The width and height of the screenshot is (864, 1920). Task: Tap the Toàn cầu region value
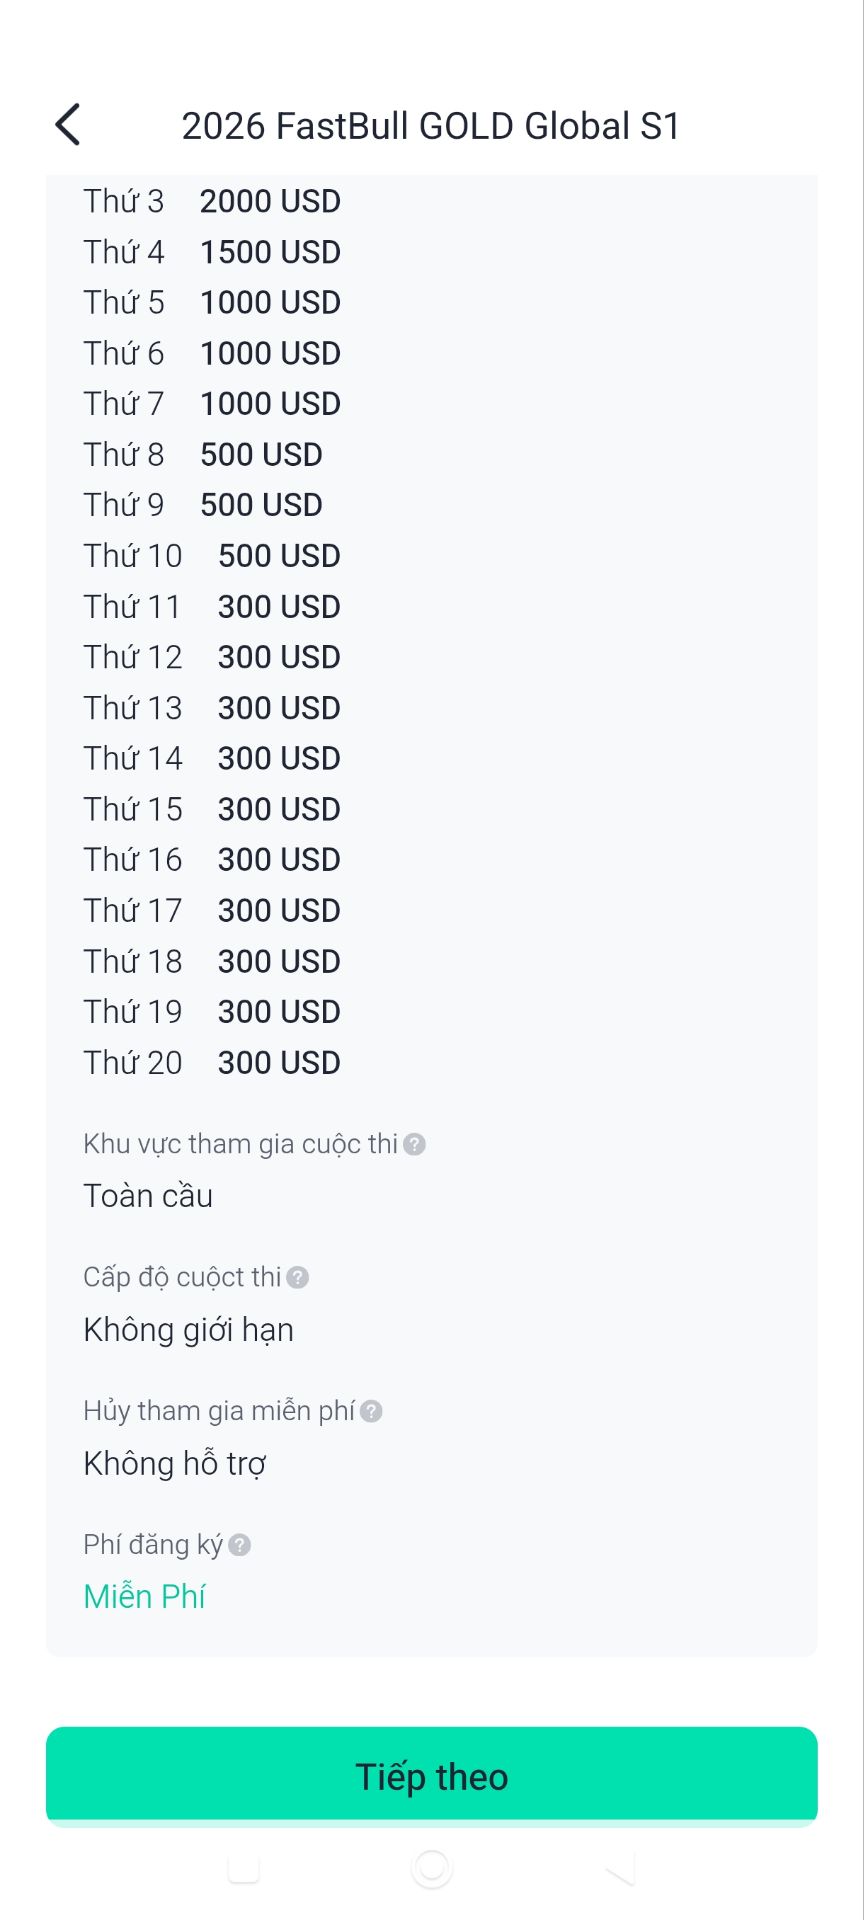[148, 1196]
